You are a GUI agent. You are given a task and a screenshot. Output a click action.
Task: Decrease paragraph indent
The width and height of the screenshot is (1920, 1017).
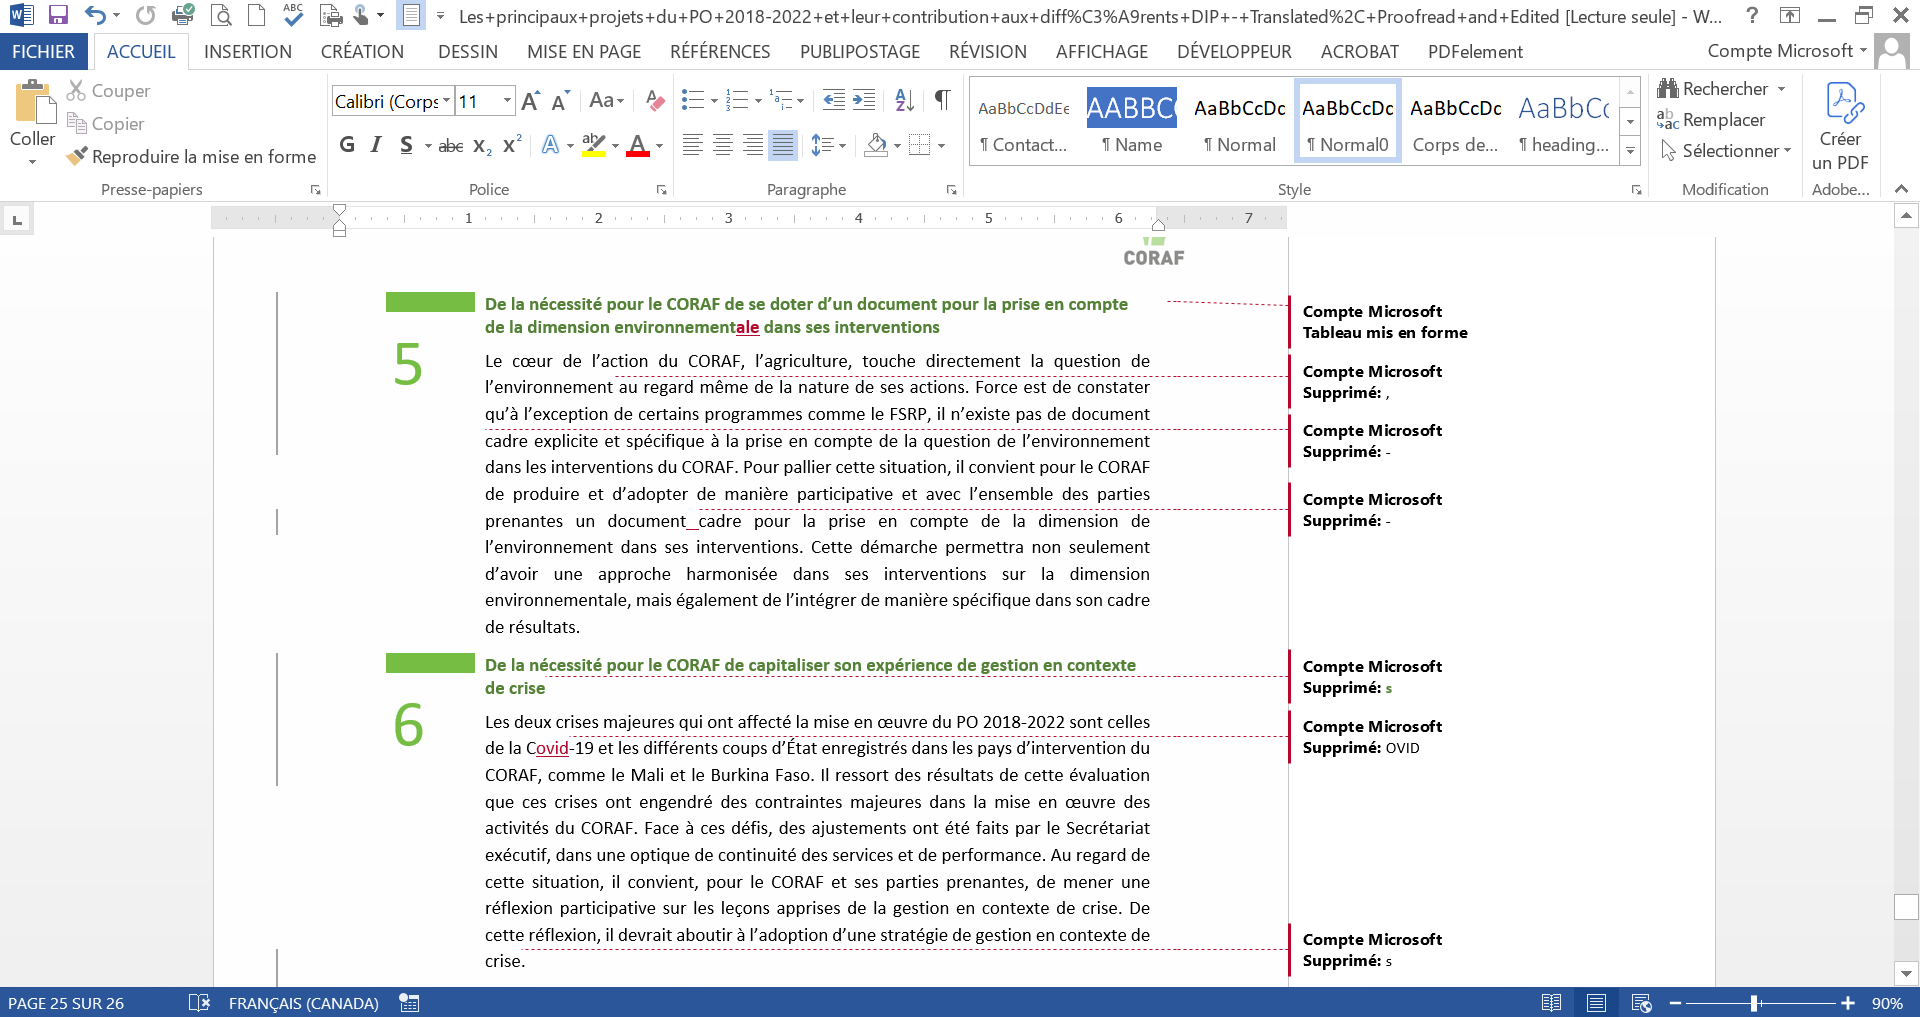pyautogui.click(x=833, y=100)
